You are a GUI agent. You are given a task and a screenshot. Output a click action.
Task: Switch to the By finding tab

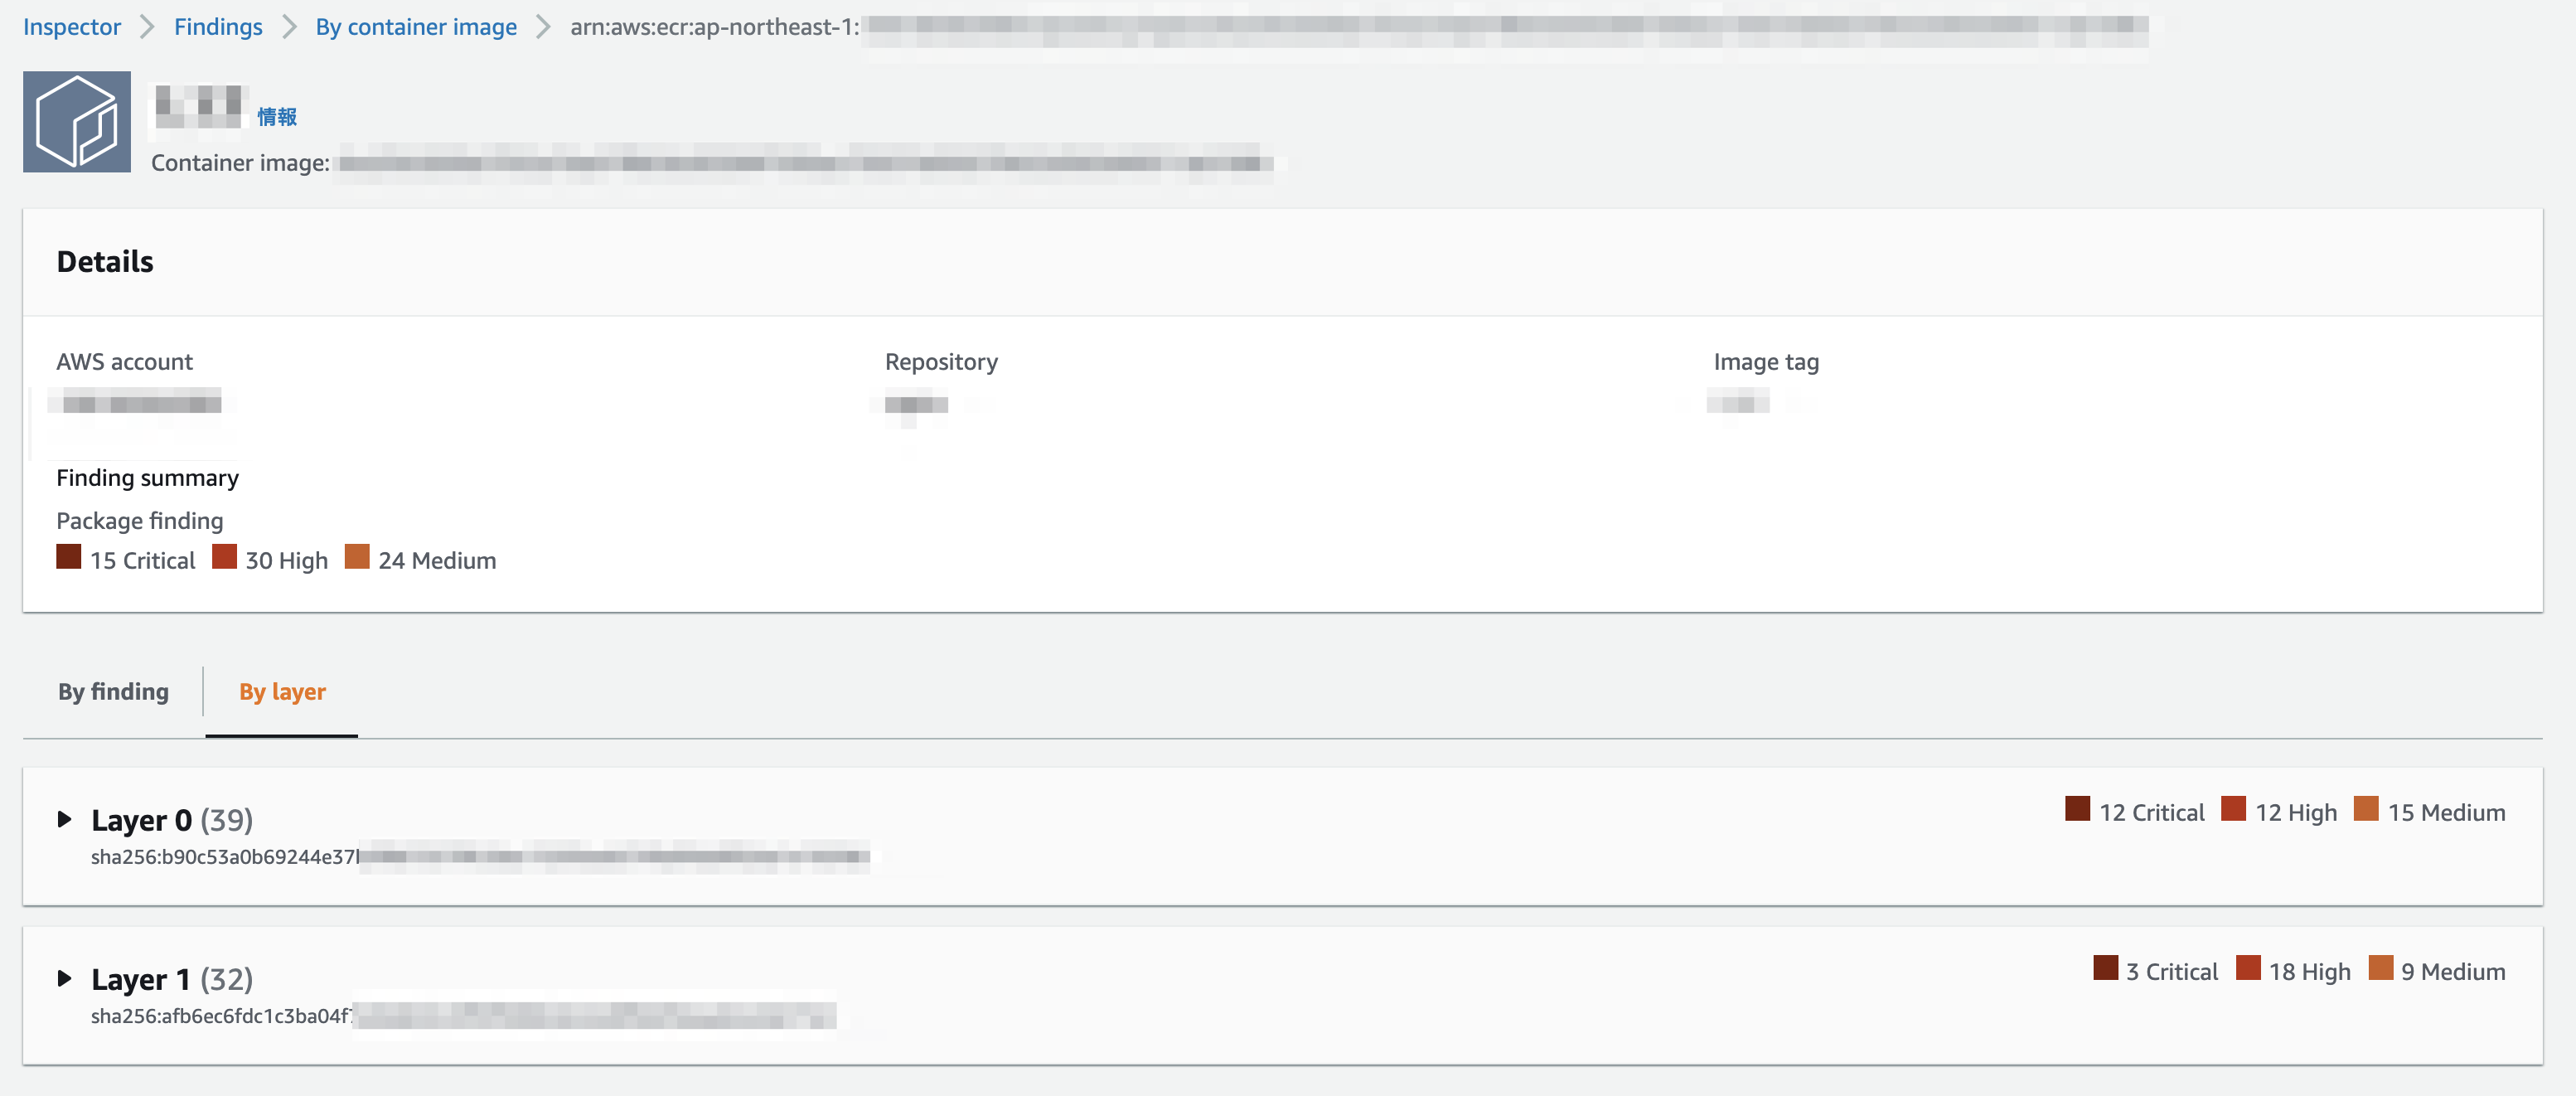coord(113,691)
